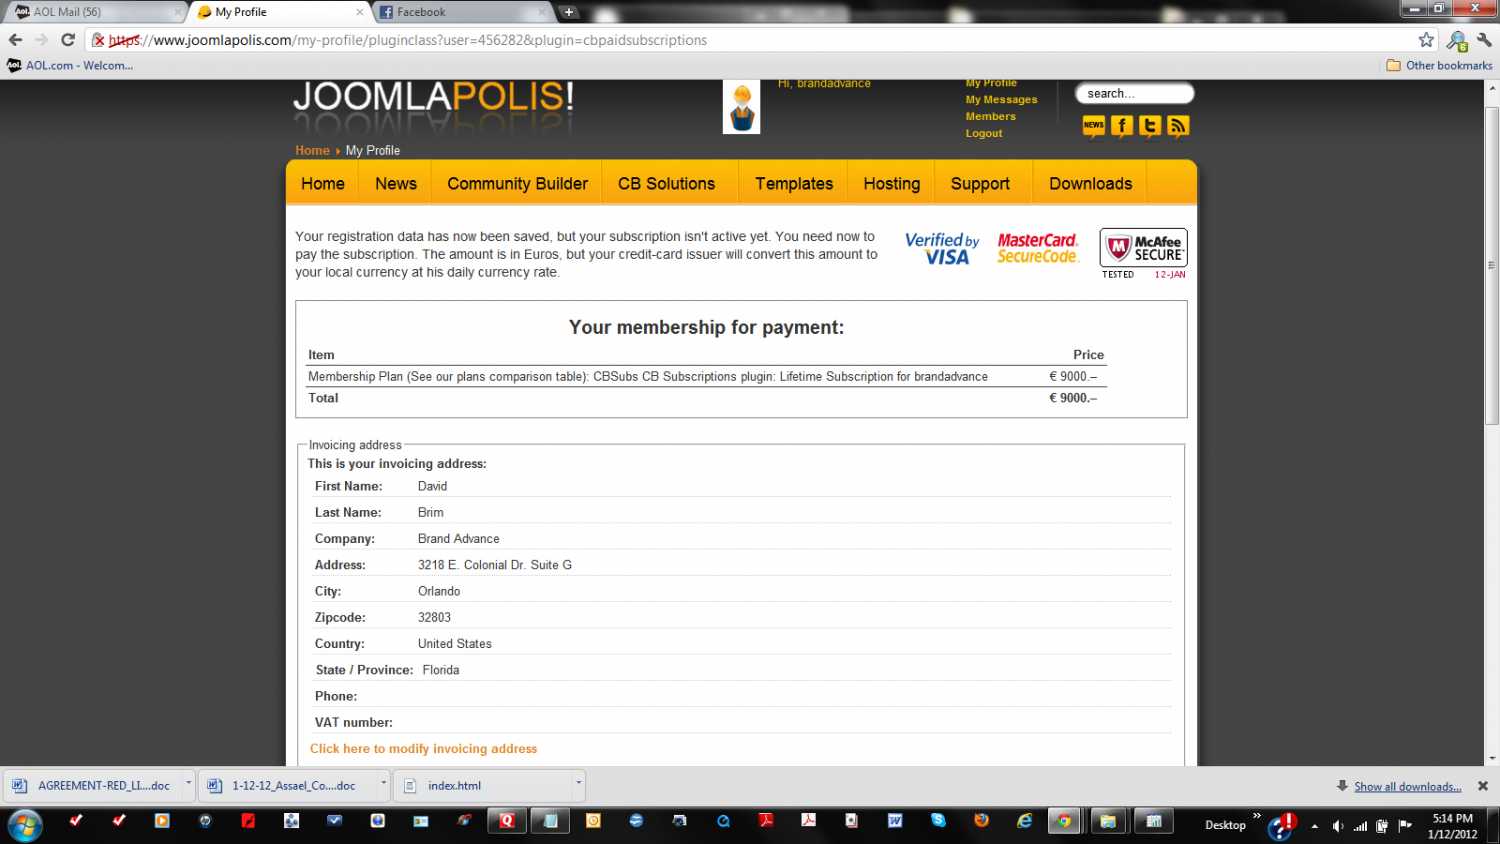This screenshot has width=1500, height=844.
Task: Click the brandadvance user avatar
Action: (741, 107)
